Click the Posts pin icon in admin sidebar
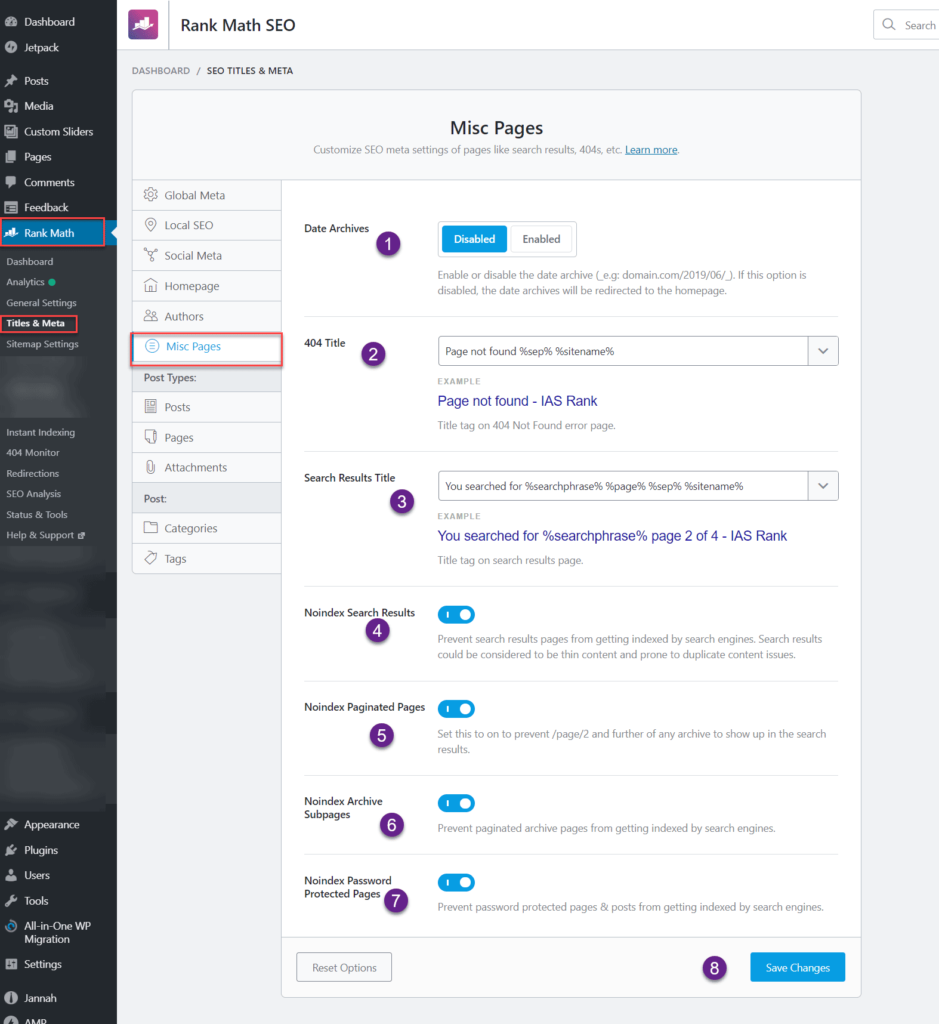This screenshot has width=939, height=1024. click(x=11, y=81)
